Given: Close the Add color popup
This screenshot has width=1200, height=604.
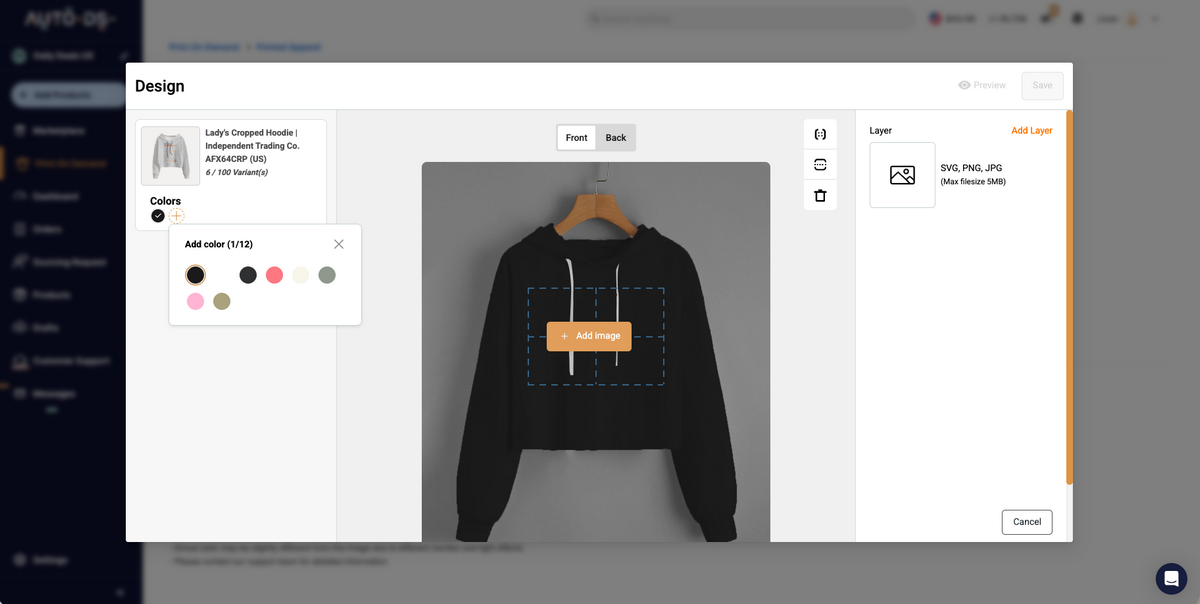Looking at the screenshot, I should click(x=339, y=244).
